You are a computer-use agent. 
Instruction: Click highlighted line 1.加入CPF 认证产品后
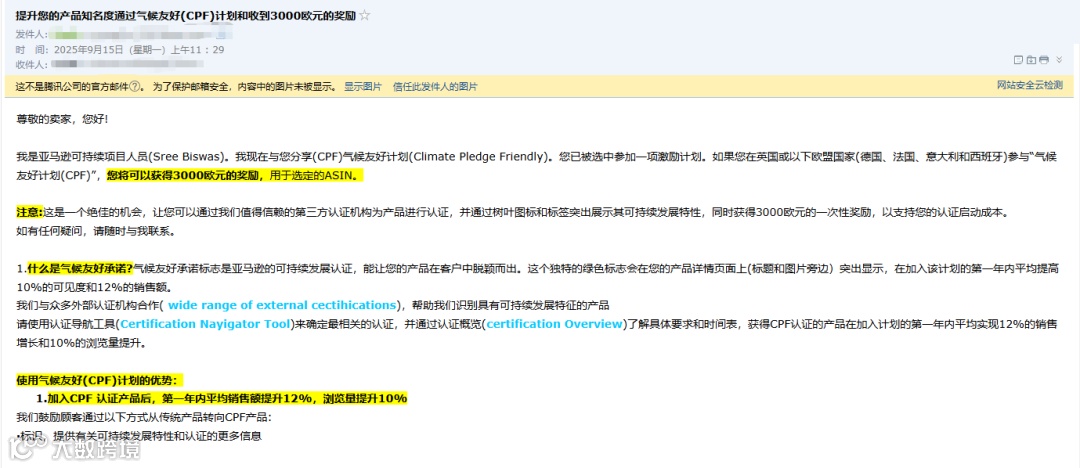click(221, 398)
